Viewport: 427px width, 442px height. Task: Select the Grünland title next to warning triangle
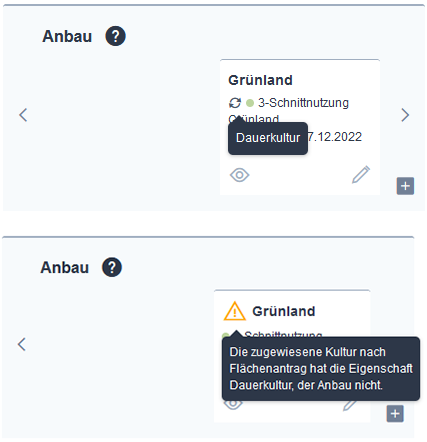(x=284, y=311)
